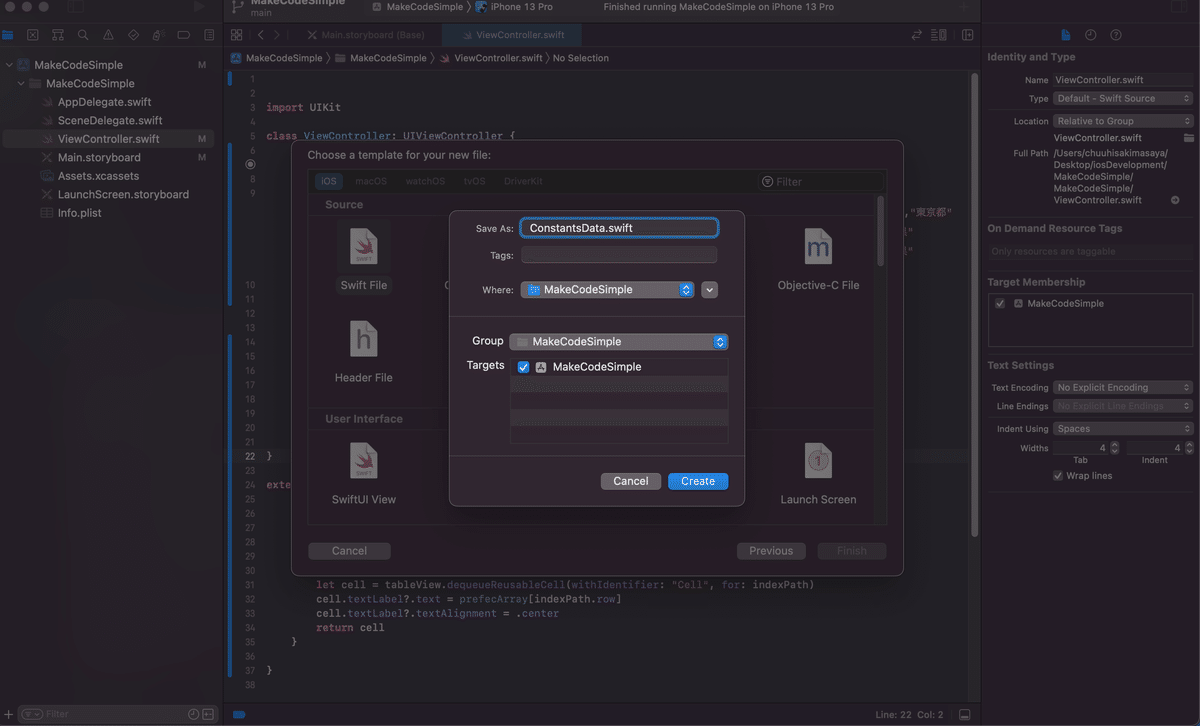
Task: Expand the save dialog with chevron button
Action: [x=710, y=290]
